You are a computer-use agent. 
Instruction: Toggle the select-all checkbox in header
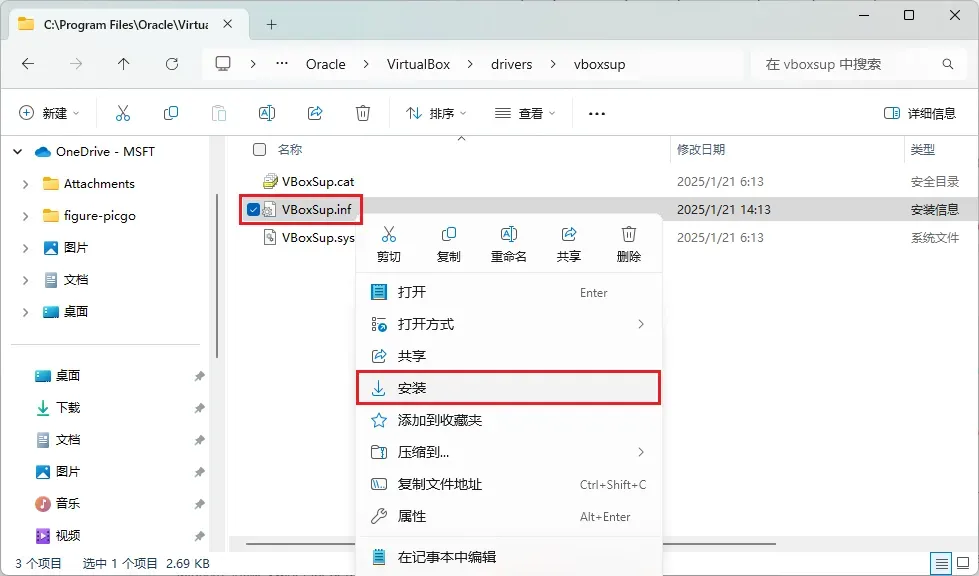(x=260, y=150)
